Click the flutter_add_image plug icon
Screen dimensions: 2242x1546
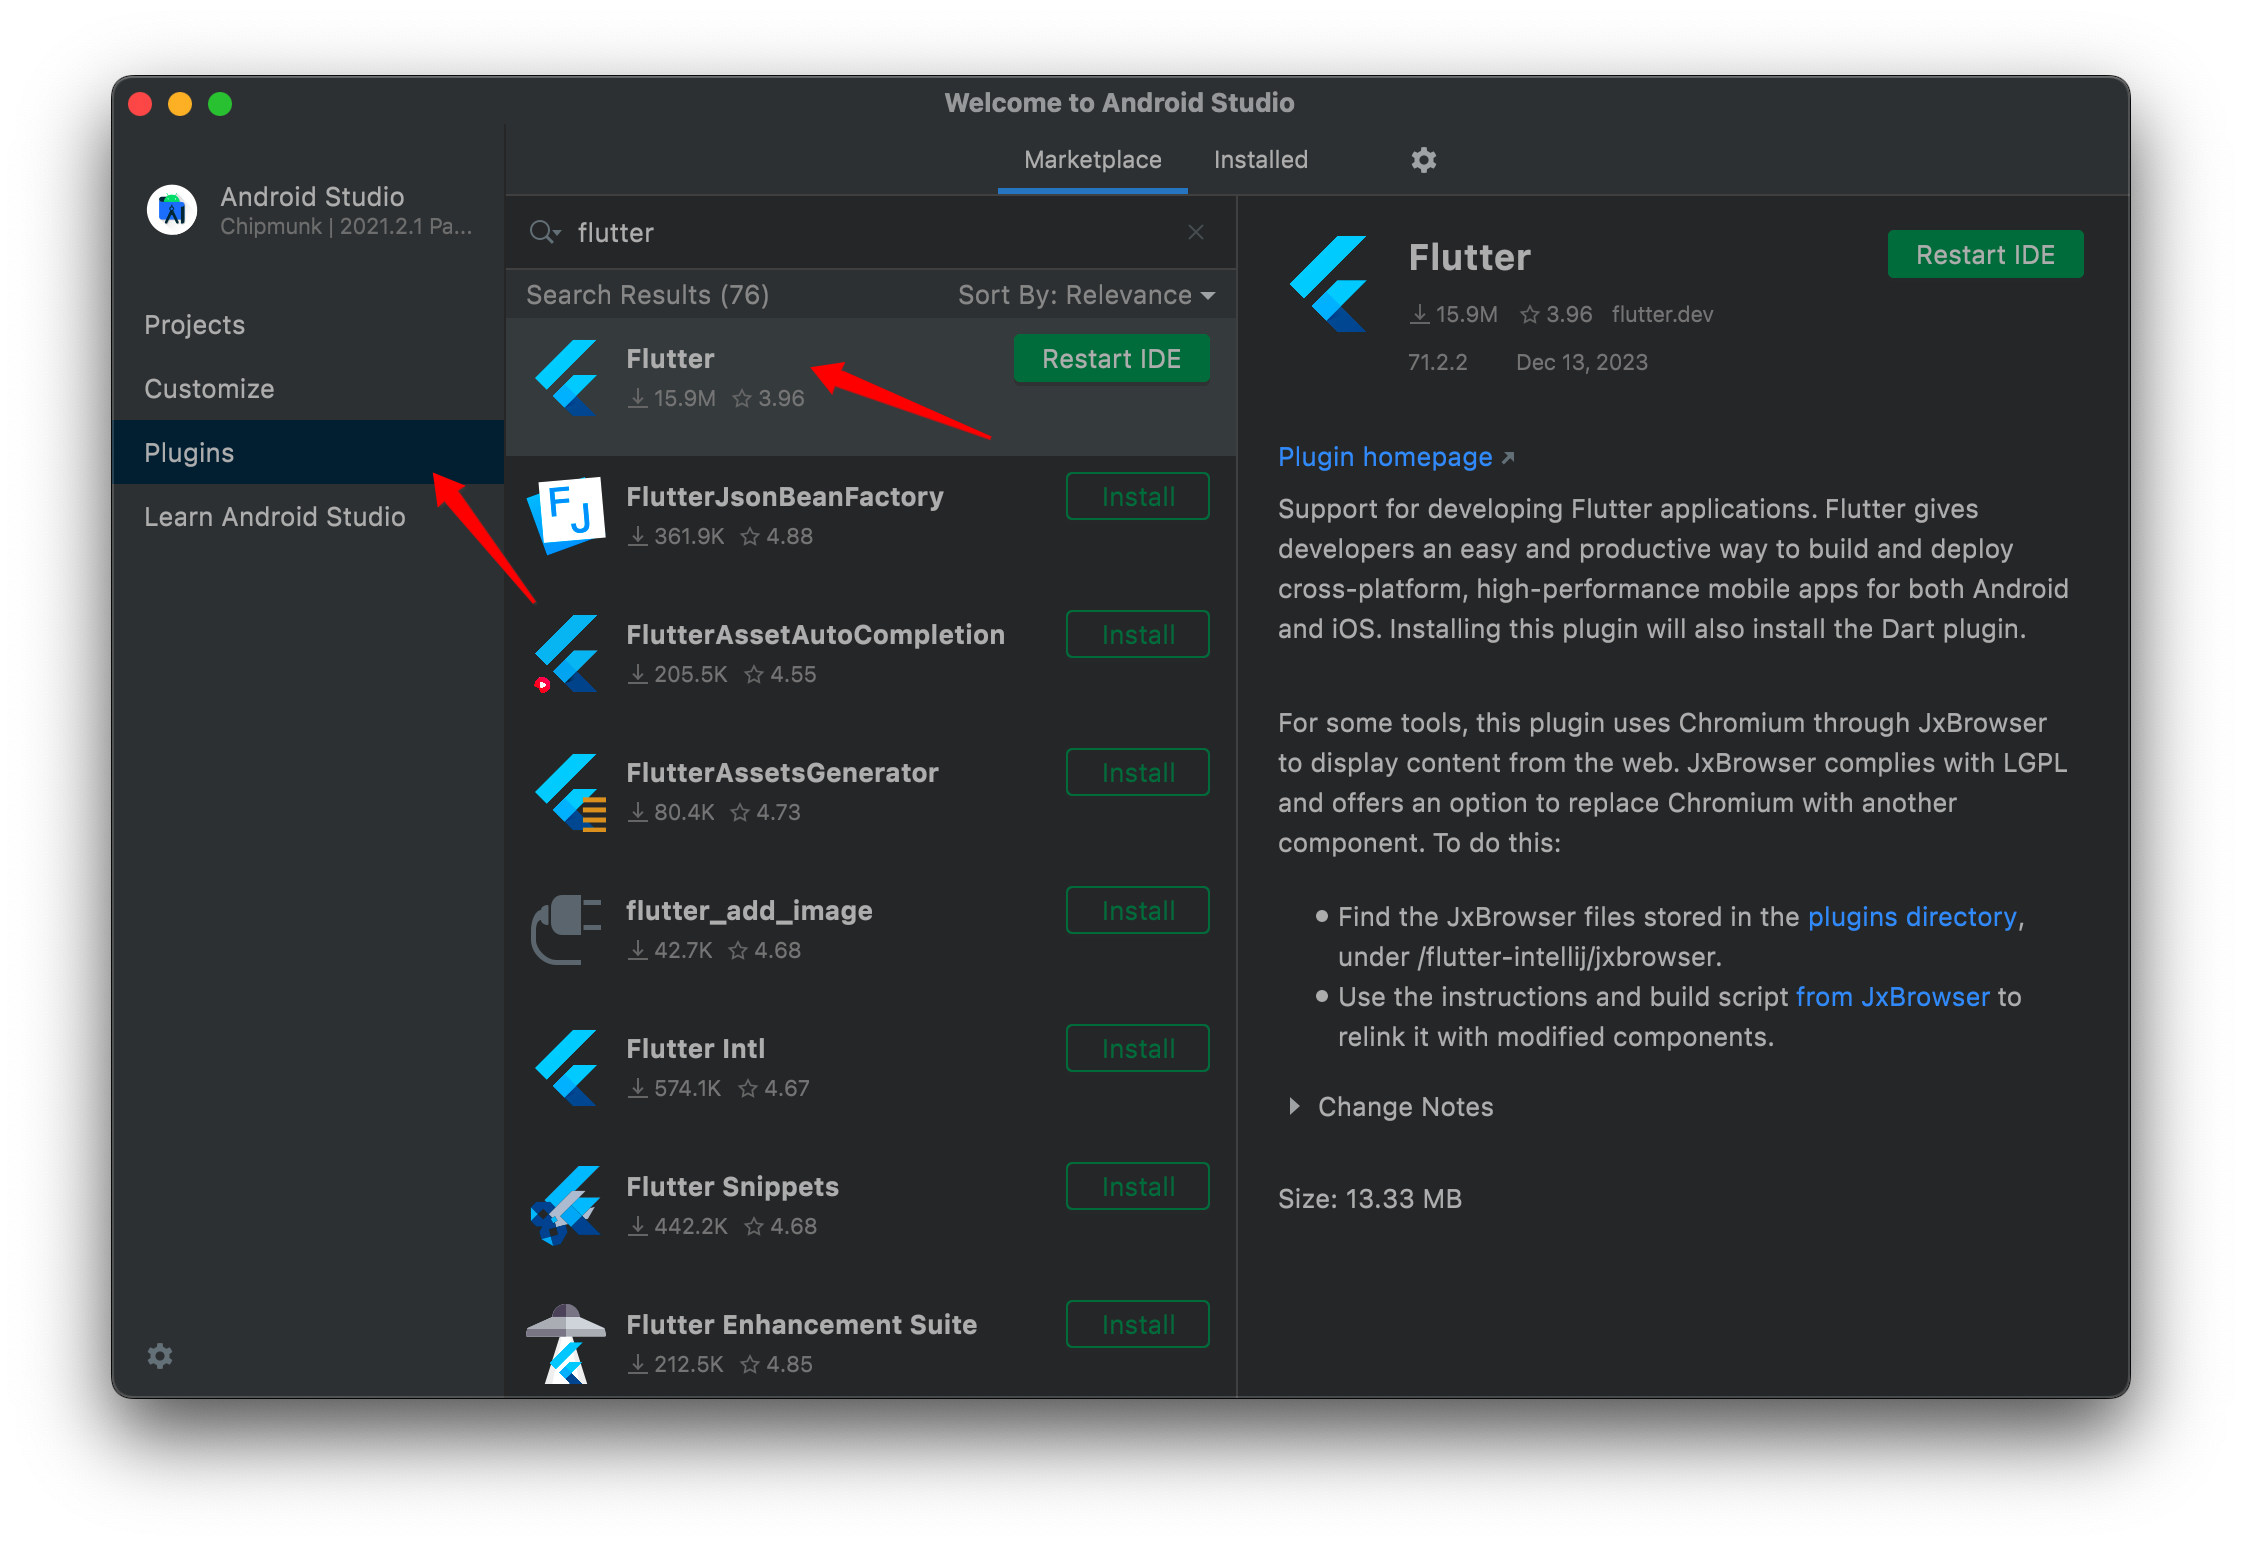point(567,929)
